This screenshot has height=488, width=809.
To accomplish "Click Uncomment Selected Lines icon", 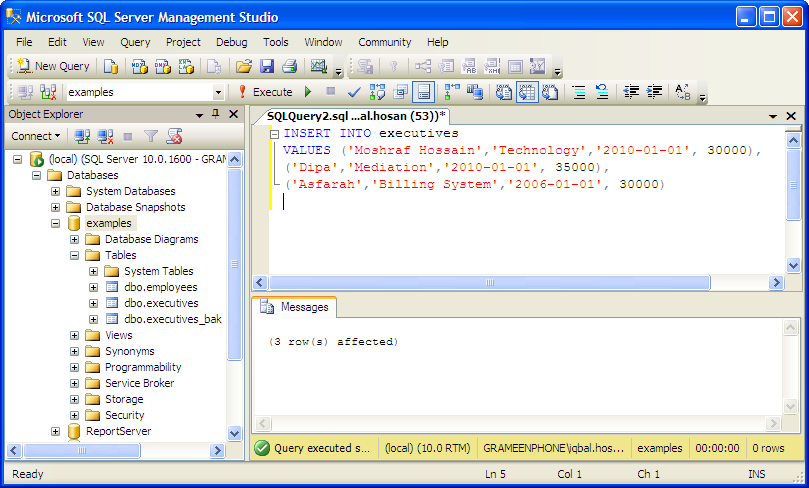I will (x=602, y=92).
